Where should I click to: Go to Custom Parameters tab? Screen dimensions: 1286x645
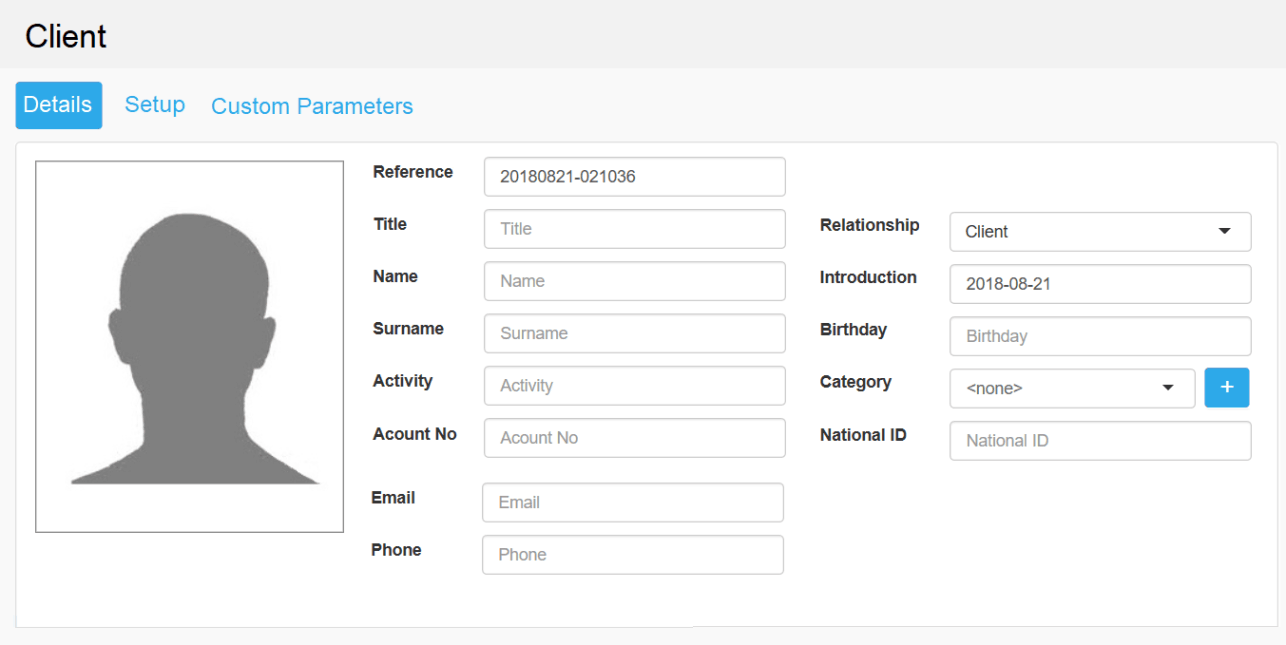tap(312, 106)
